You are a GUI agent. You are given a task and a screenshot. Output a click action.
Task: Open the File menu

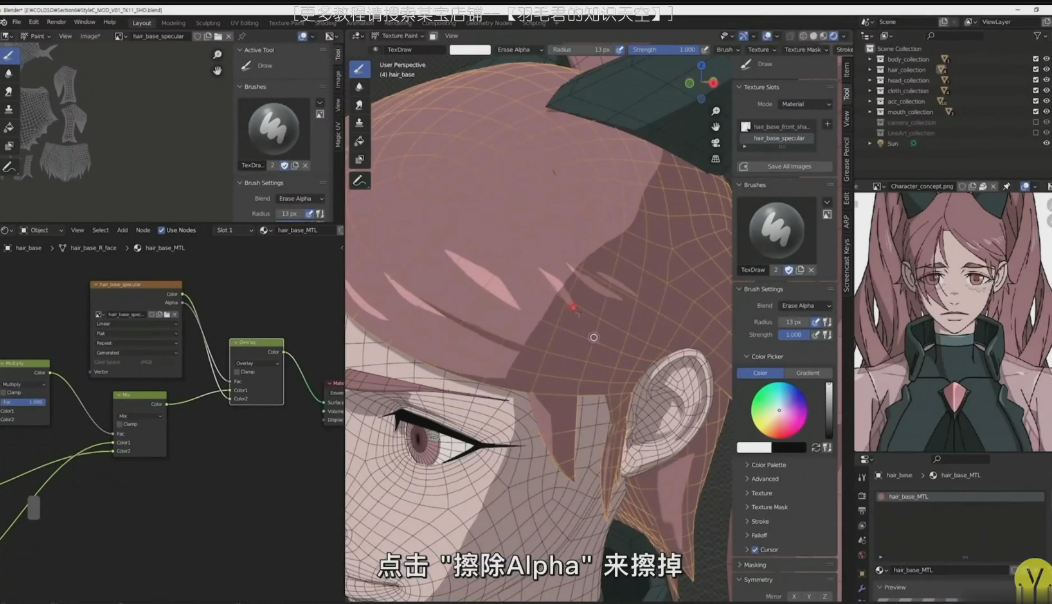[17, 22]
